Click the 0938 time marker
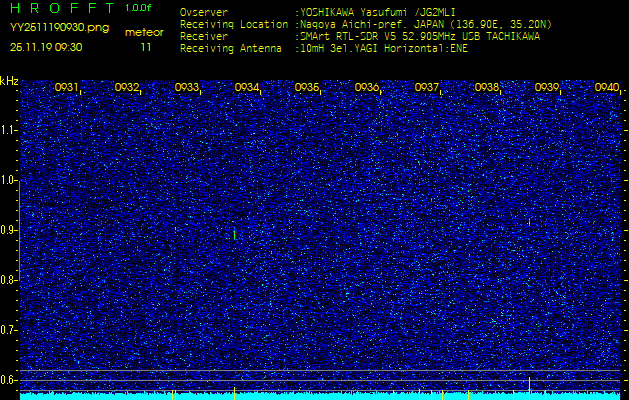This screenshot has height=400, width=629. click(487, 88)
